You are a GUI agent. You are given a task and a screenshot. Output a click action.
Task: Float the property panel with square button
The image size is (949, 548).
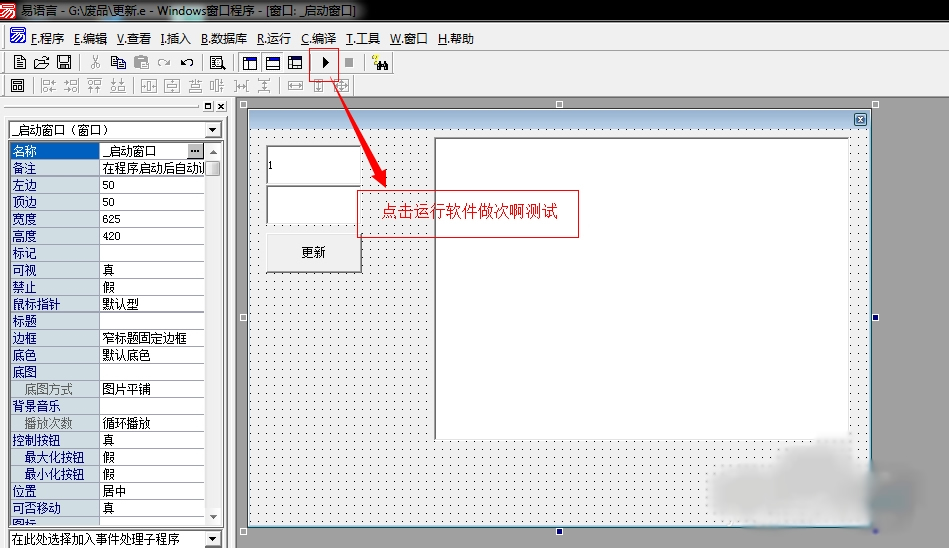tap(208, 107)
